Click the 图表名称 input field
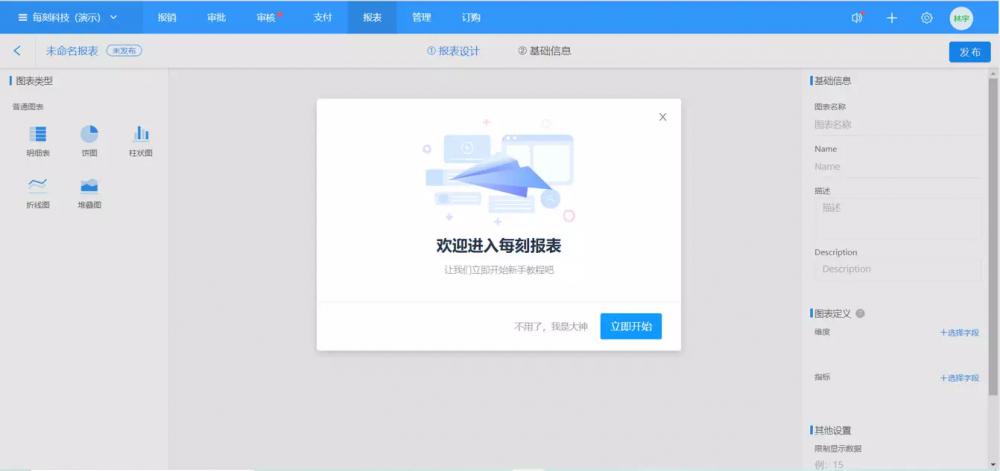Screen dimensions: 1000x471 coord(895,125)
